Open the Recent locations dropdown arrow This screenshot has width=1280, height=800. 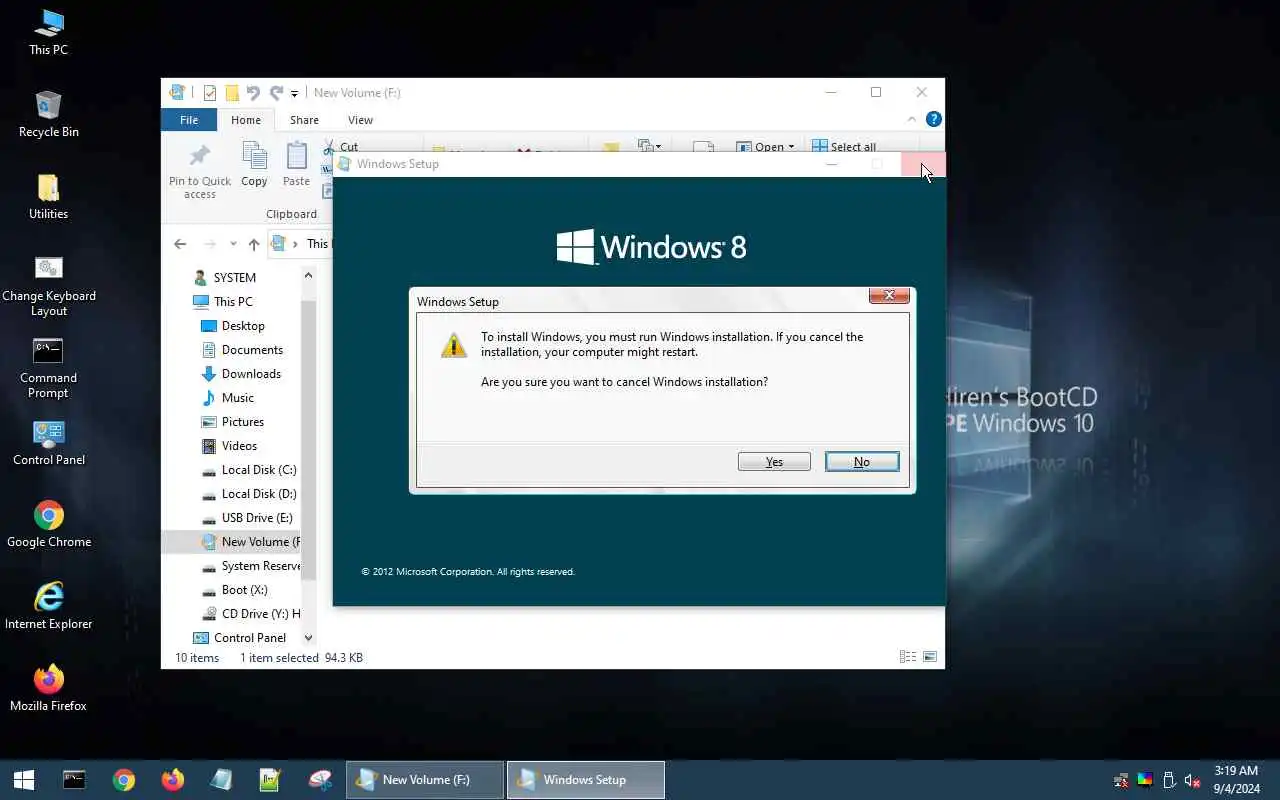coord(233,244)
